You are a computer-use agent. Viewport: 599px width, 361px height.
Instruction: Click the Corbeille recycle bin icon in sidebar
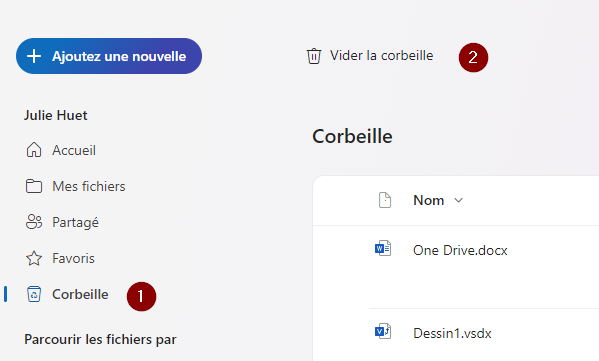34,294
